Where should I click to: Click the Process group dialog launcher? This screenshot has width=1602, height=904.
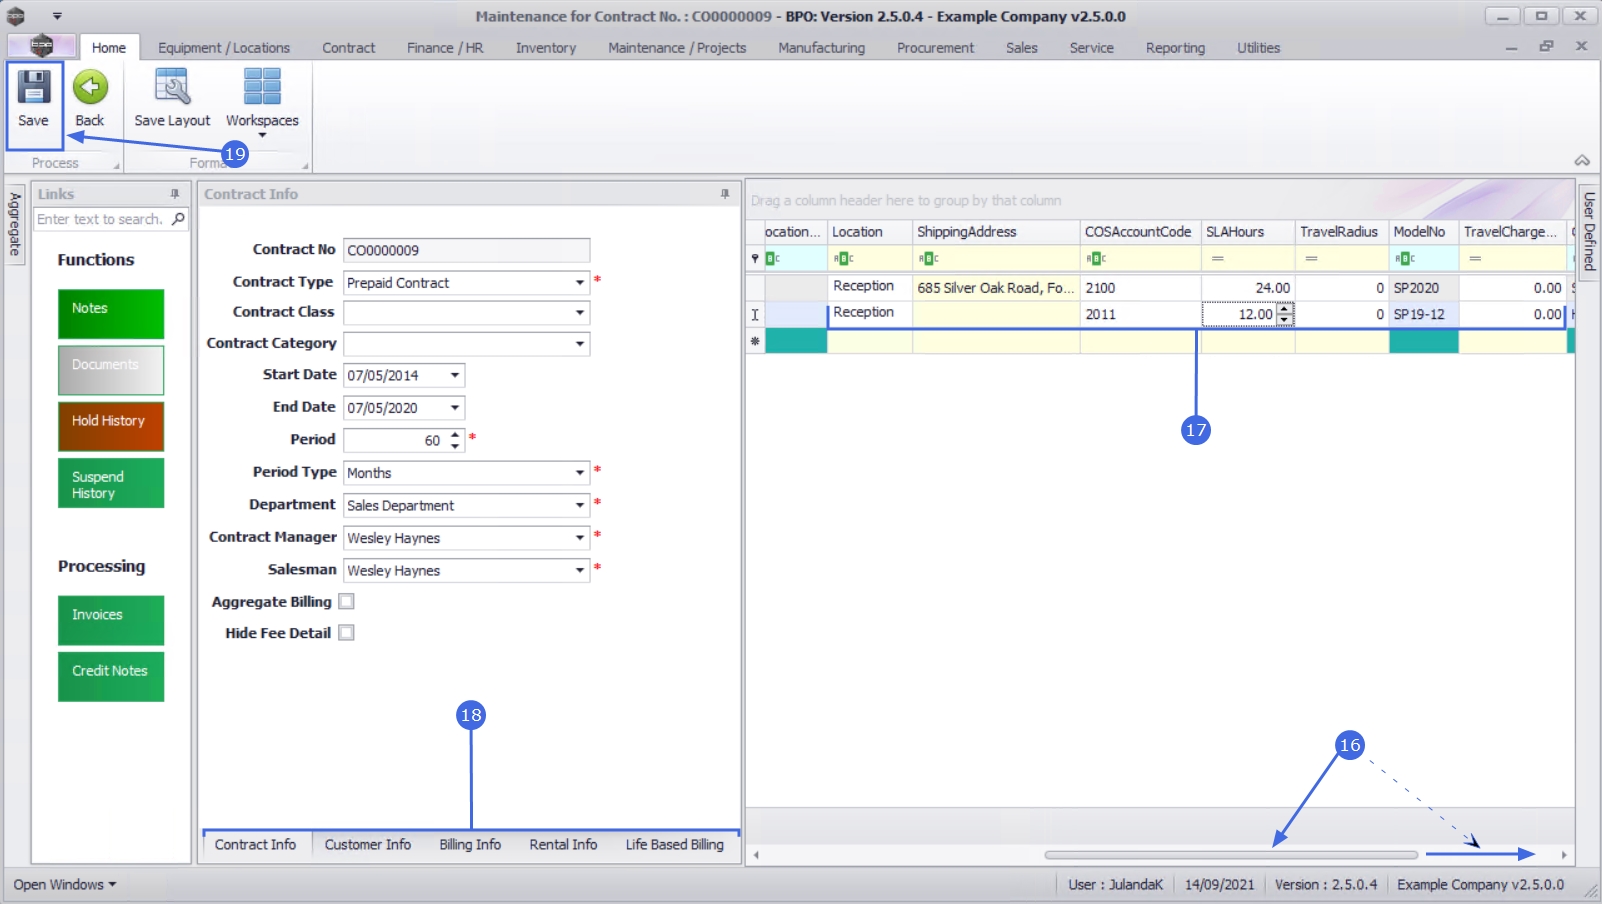click(116, 166)
